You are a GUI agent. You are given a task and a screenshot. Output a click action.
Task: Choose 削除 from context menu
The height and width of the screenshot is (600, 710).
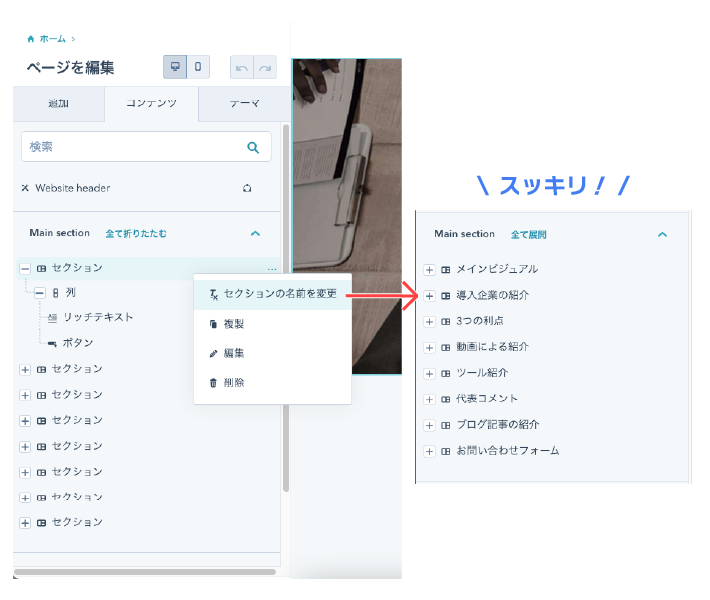pos(273,383)
